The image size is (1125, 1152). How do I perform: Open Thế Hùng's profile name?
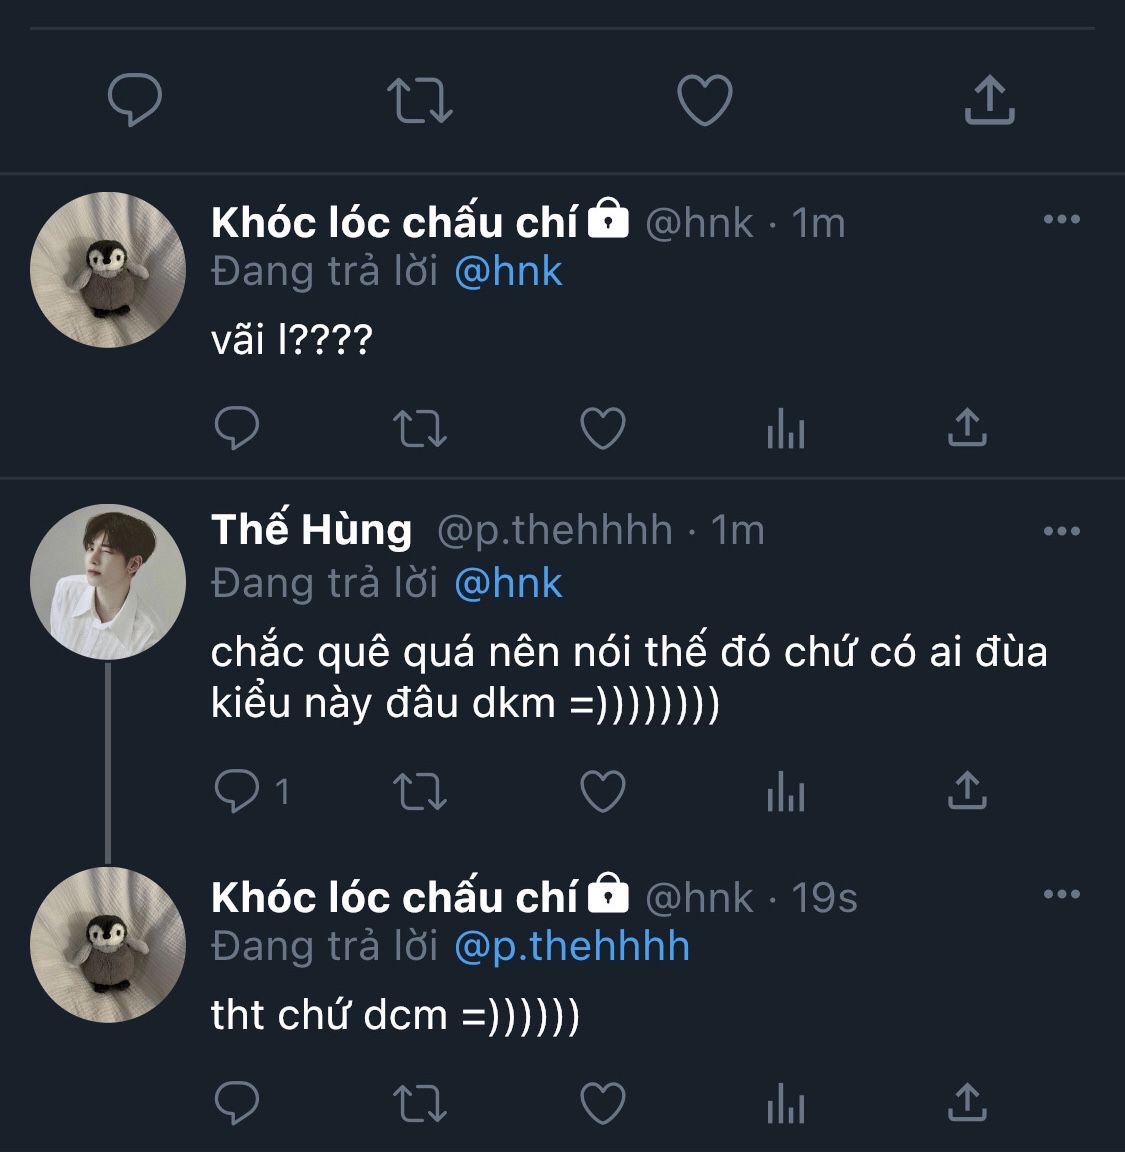coord(311,530)
